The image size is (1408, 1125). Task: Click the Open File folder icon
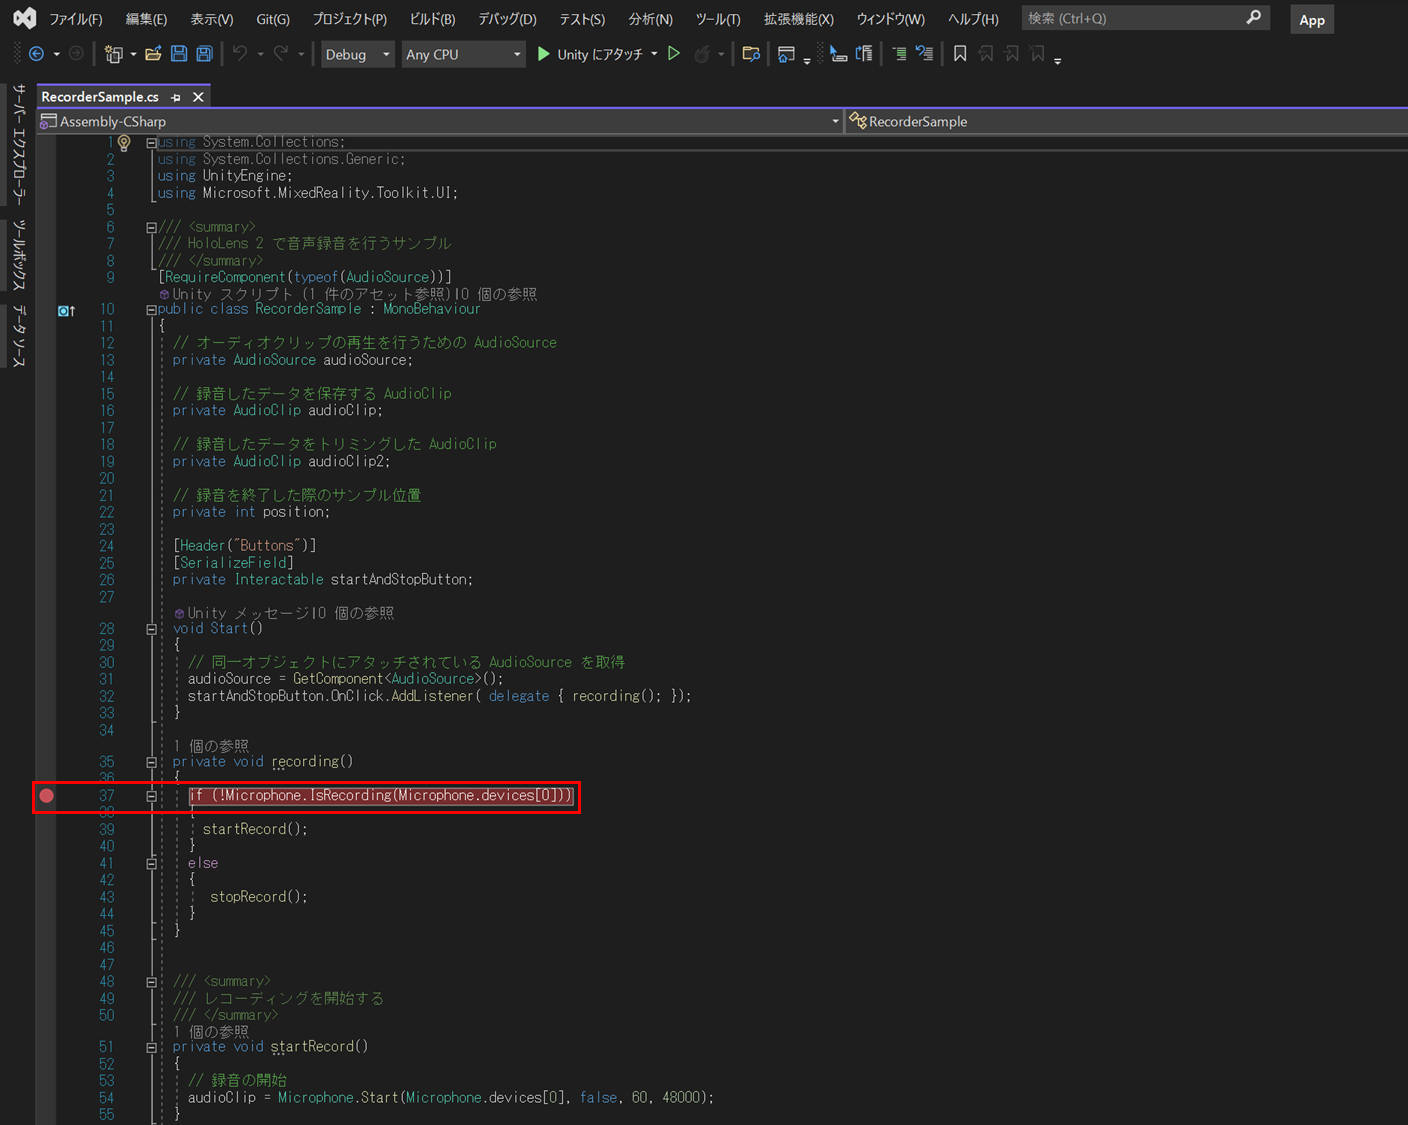coord(153,54)
